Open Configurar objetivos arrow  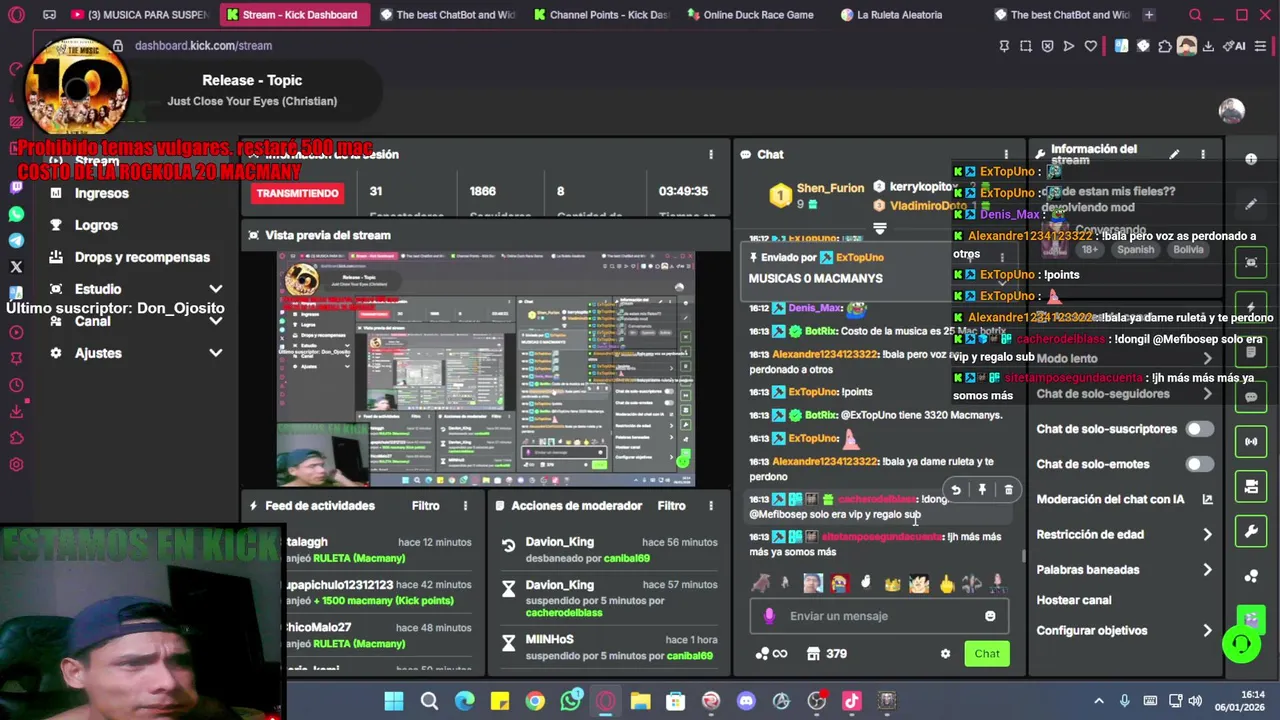coord(1207,631)
